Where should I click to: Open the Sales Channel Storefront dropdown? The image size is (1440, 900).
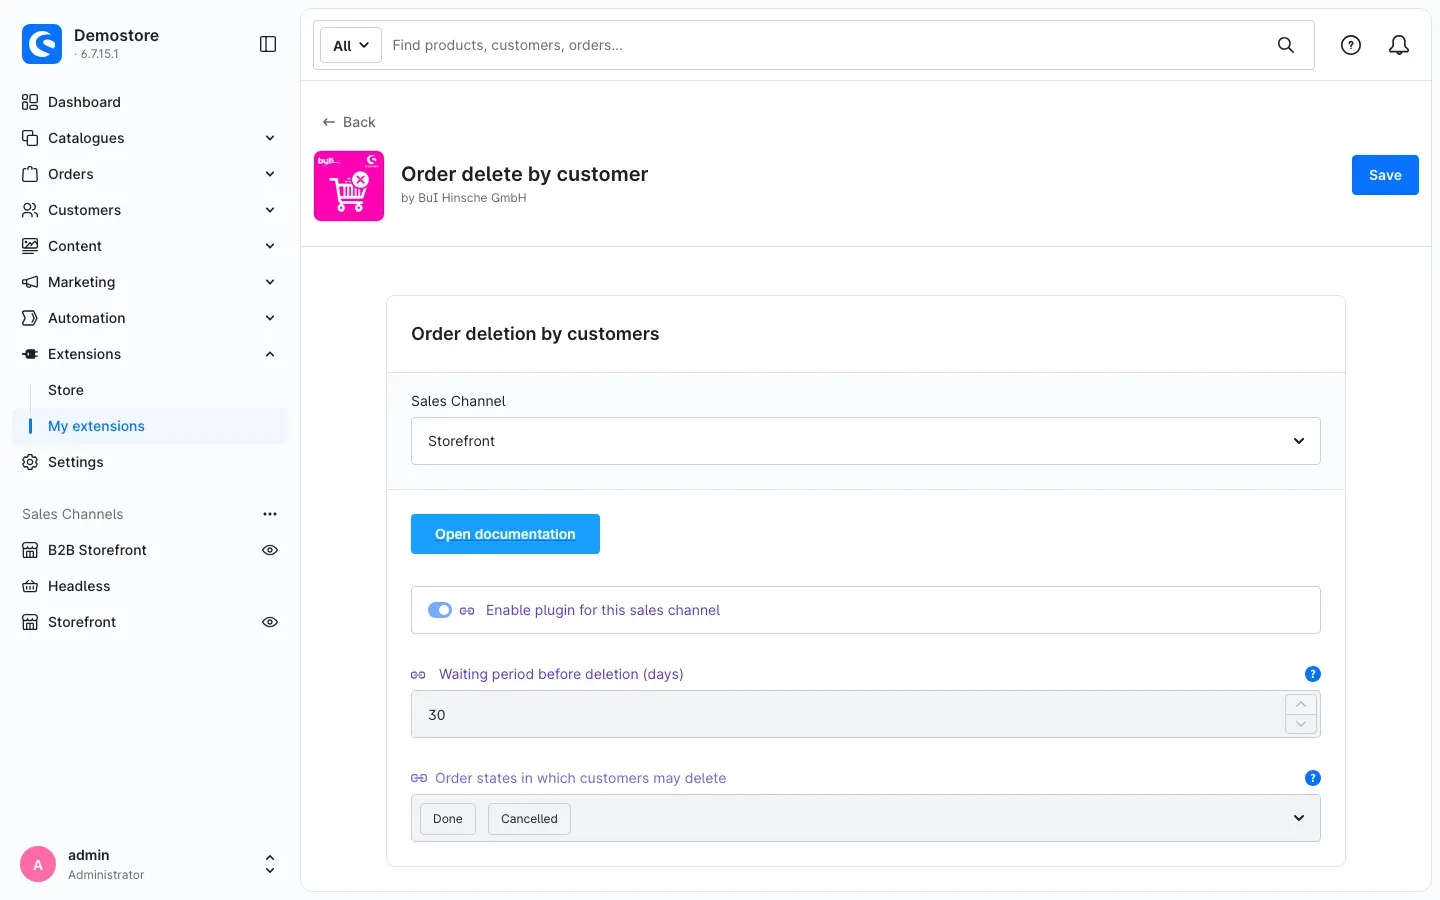coord(866,441)
